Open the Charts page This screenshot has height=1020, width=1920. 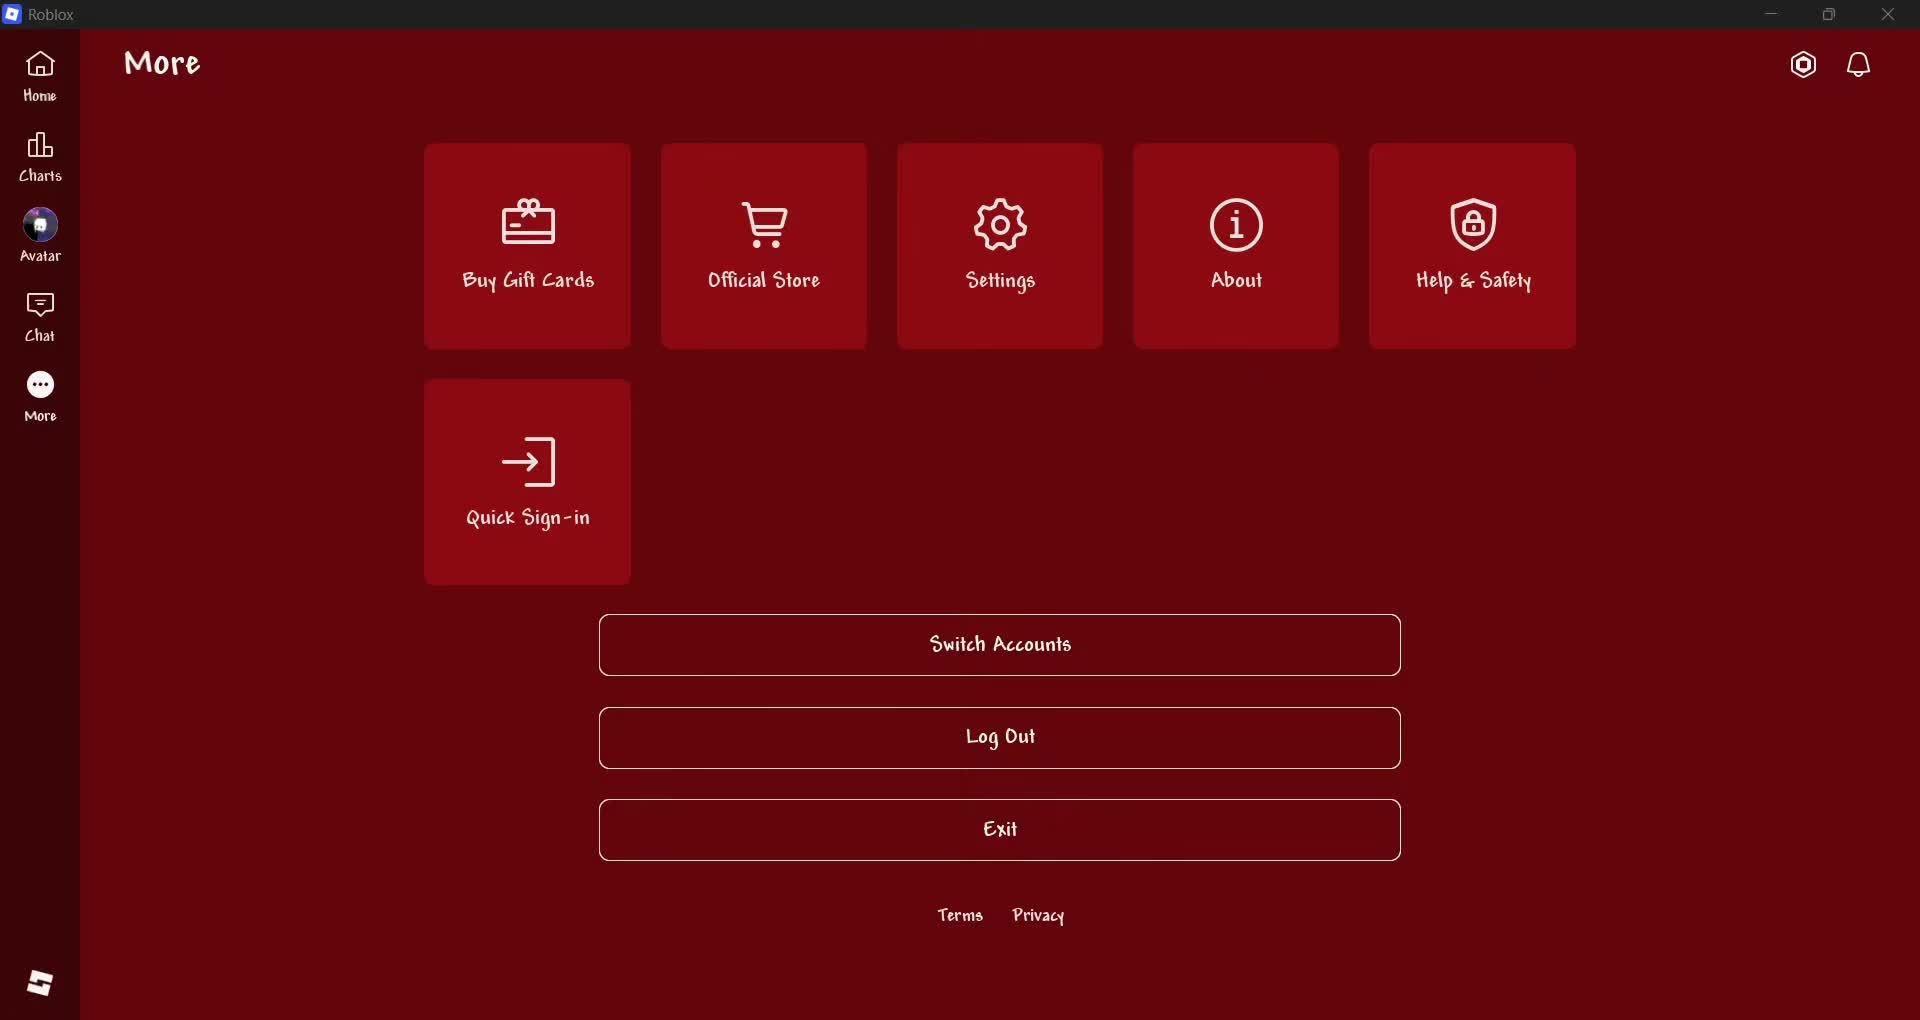[40, 157]
